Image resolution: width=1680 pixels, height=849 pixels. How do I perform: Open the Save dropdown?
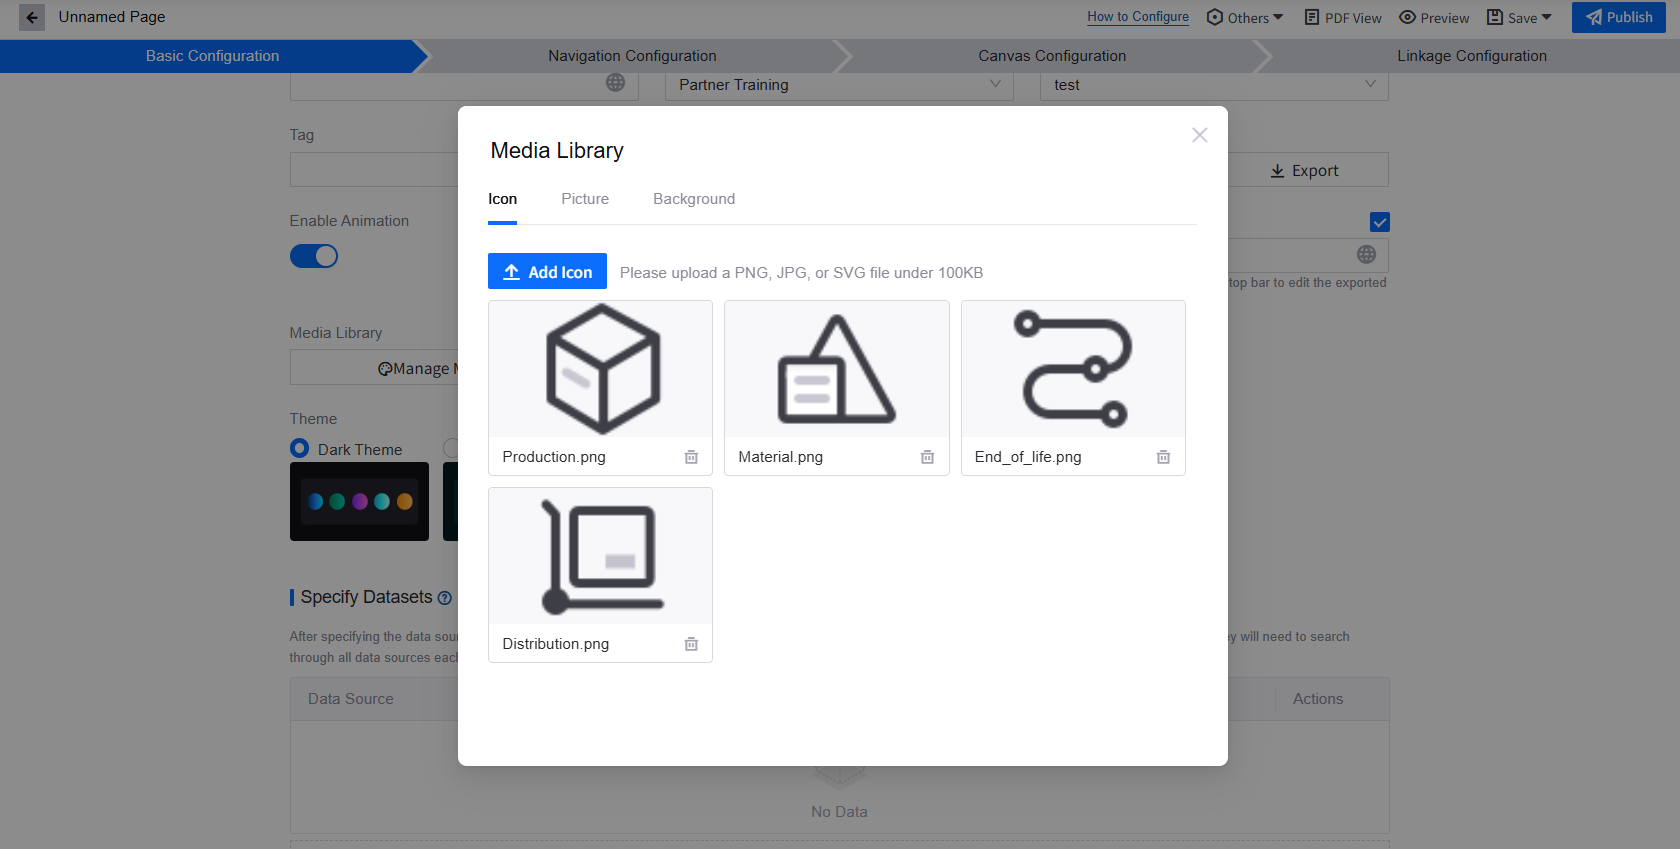[1519, 17]
